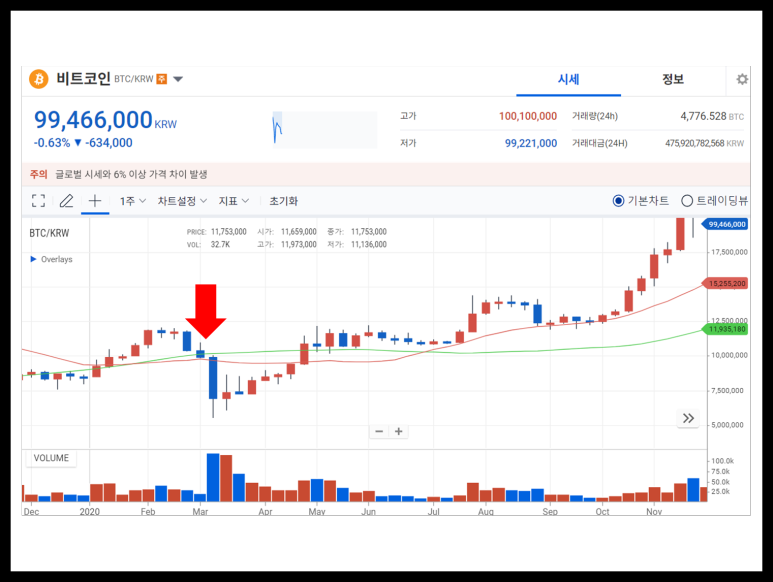Click the mini price sparkline thumbnail
Viewport: 773px width, 582px height.
point(324,130)
